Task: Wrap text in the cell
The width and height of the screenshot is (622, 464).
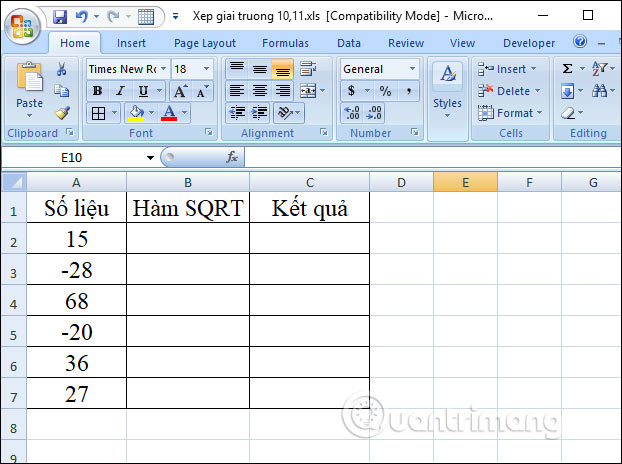Action: pyautogui.click(x=308, y=69)
